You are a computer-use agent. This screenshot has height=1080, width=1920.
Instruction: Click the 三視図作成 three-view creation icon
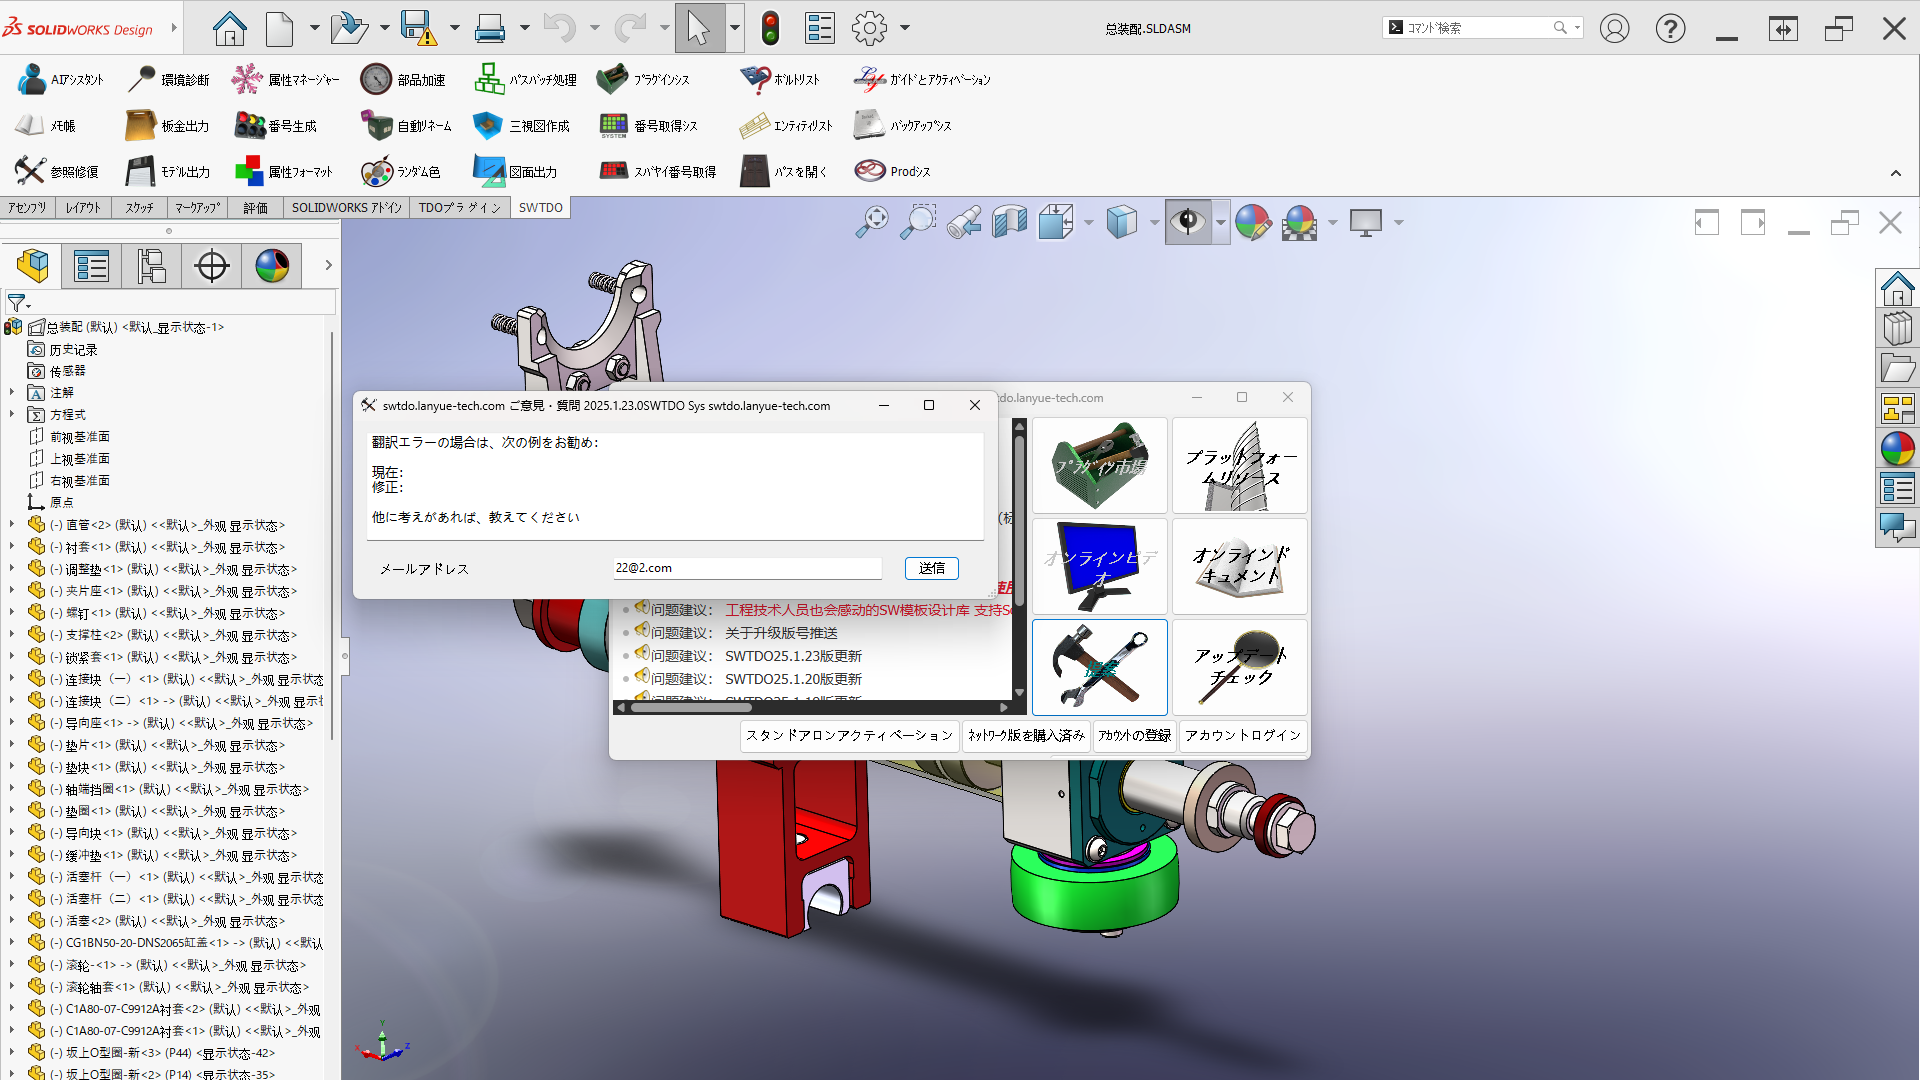487,126
